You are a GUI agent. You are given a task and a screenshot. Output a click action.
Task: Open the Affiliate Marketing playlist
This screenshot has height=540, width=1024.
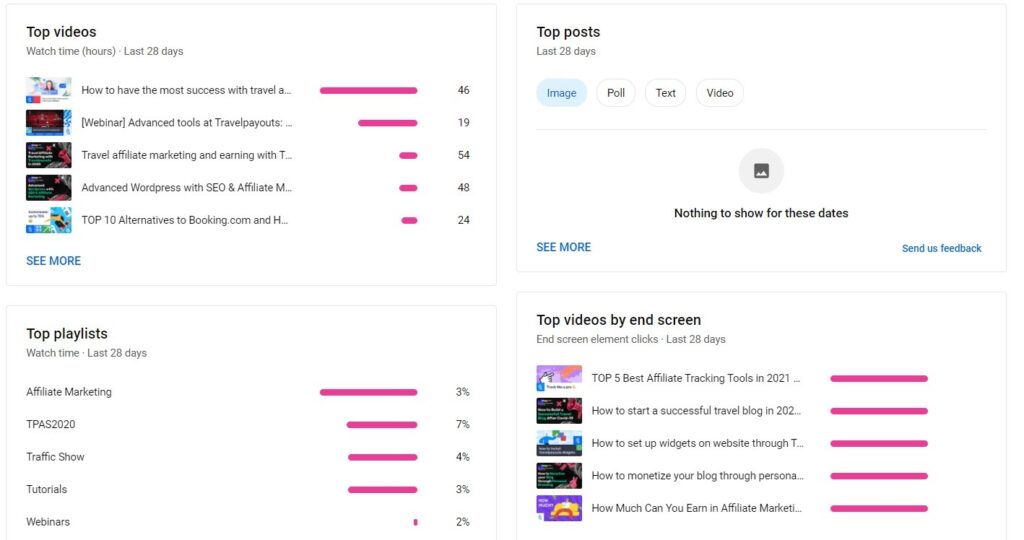pos(69,392)
